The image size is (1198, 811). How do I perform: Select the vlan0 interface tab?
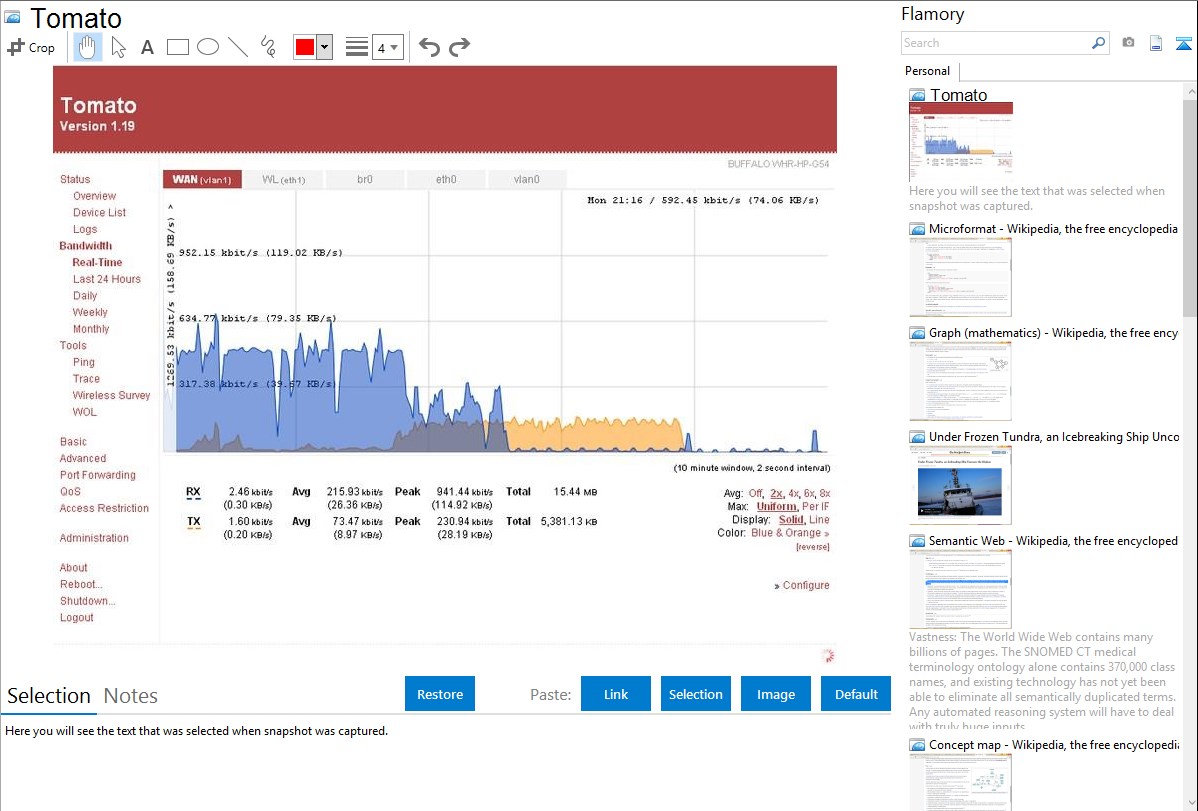[526, 180]
